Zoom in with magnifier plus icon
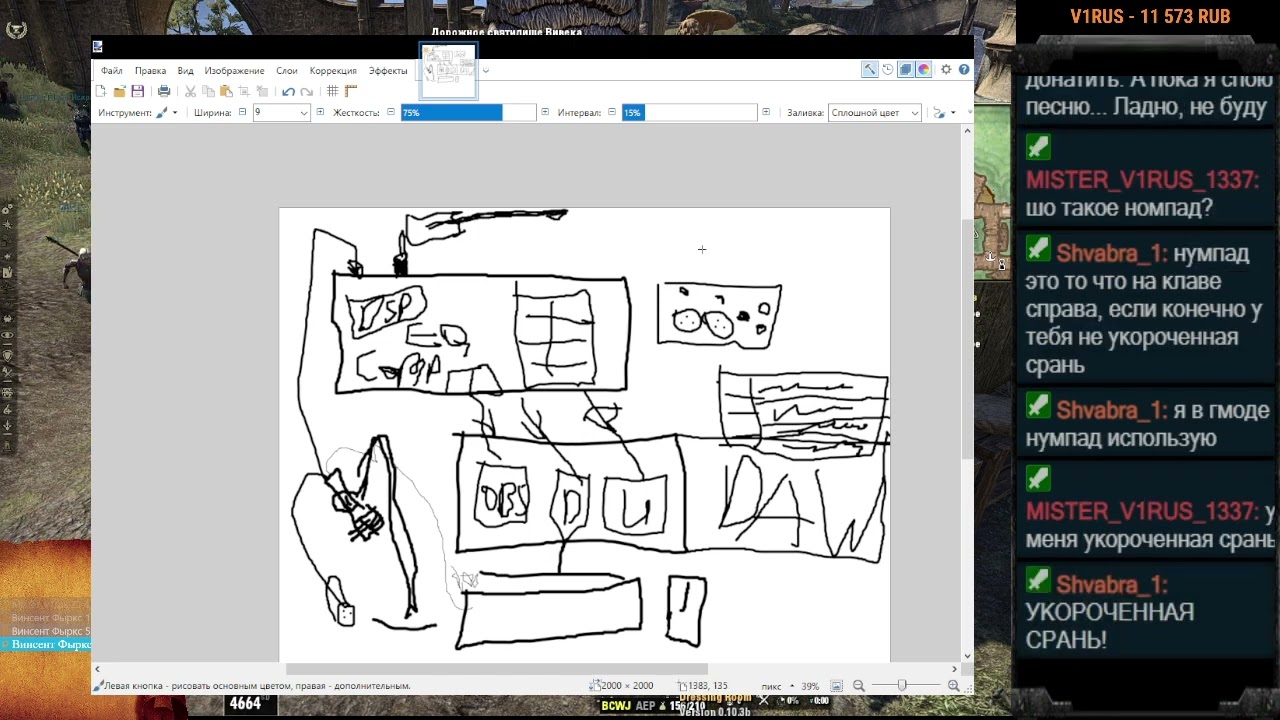 pyautogui.click(x=953, y=686)
